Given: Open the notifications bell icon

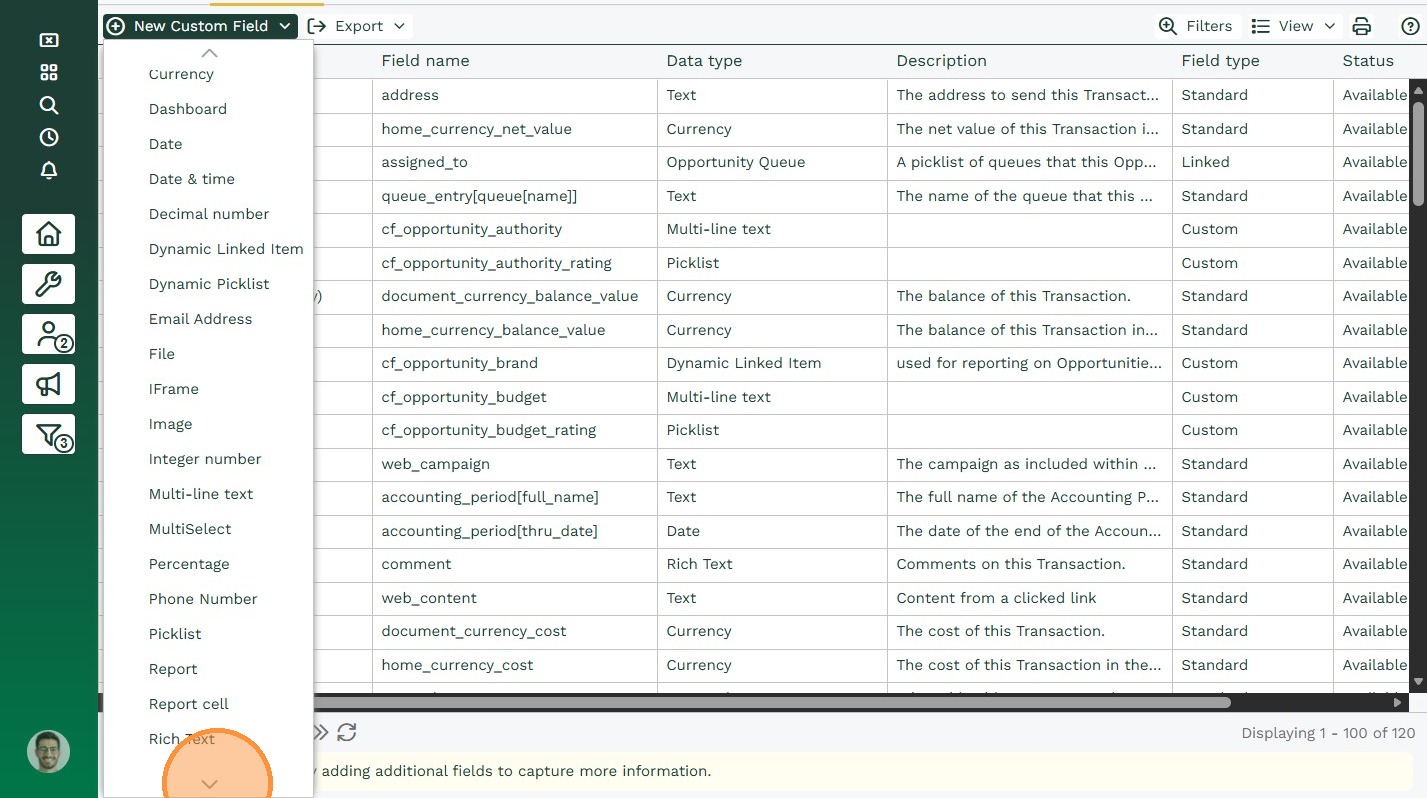Looking at the screenshot, I should [48, 171].
